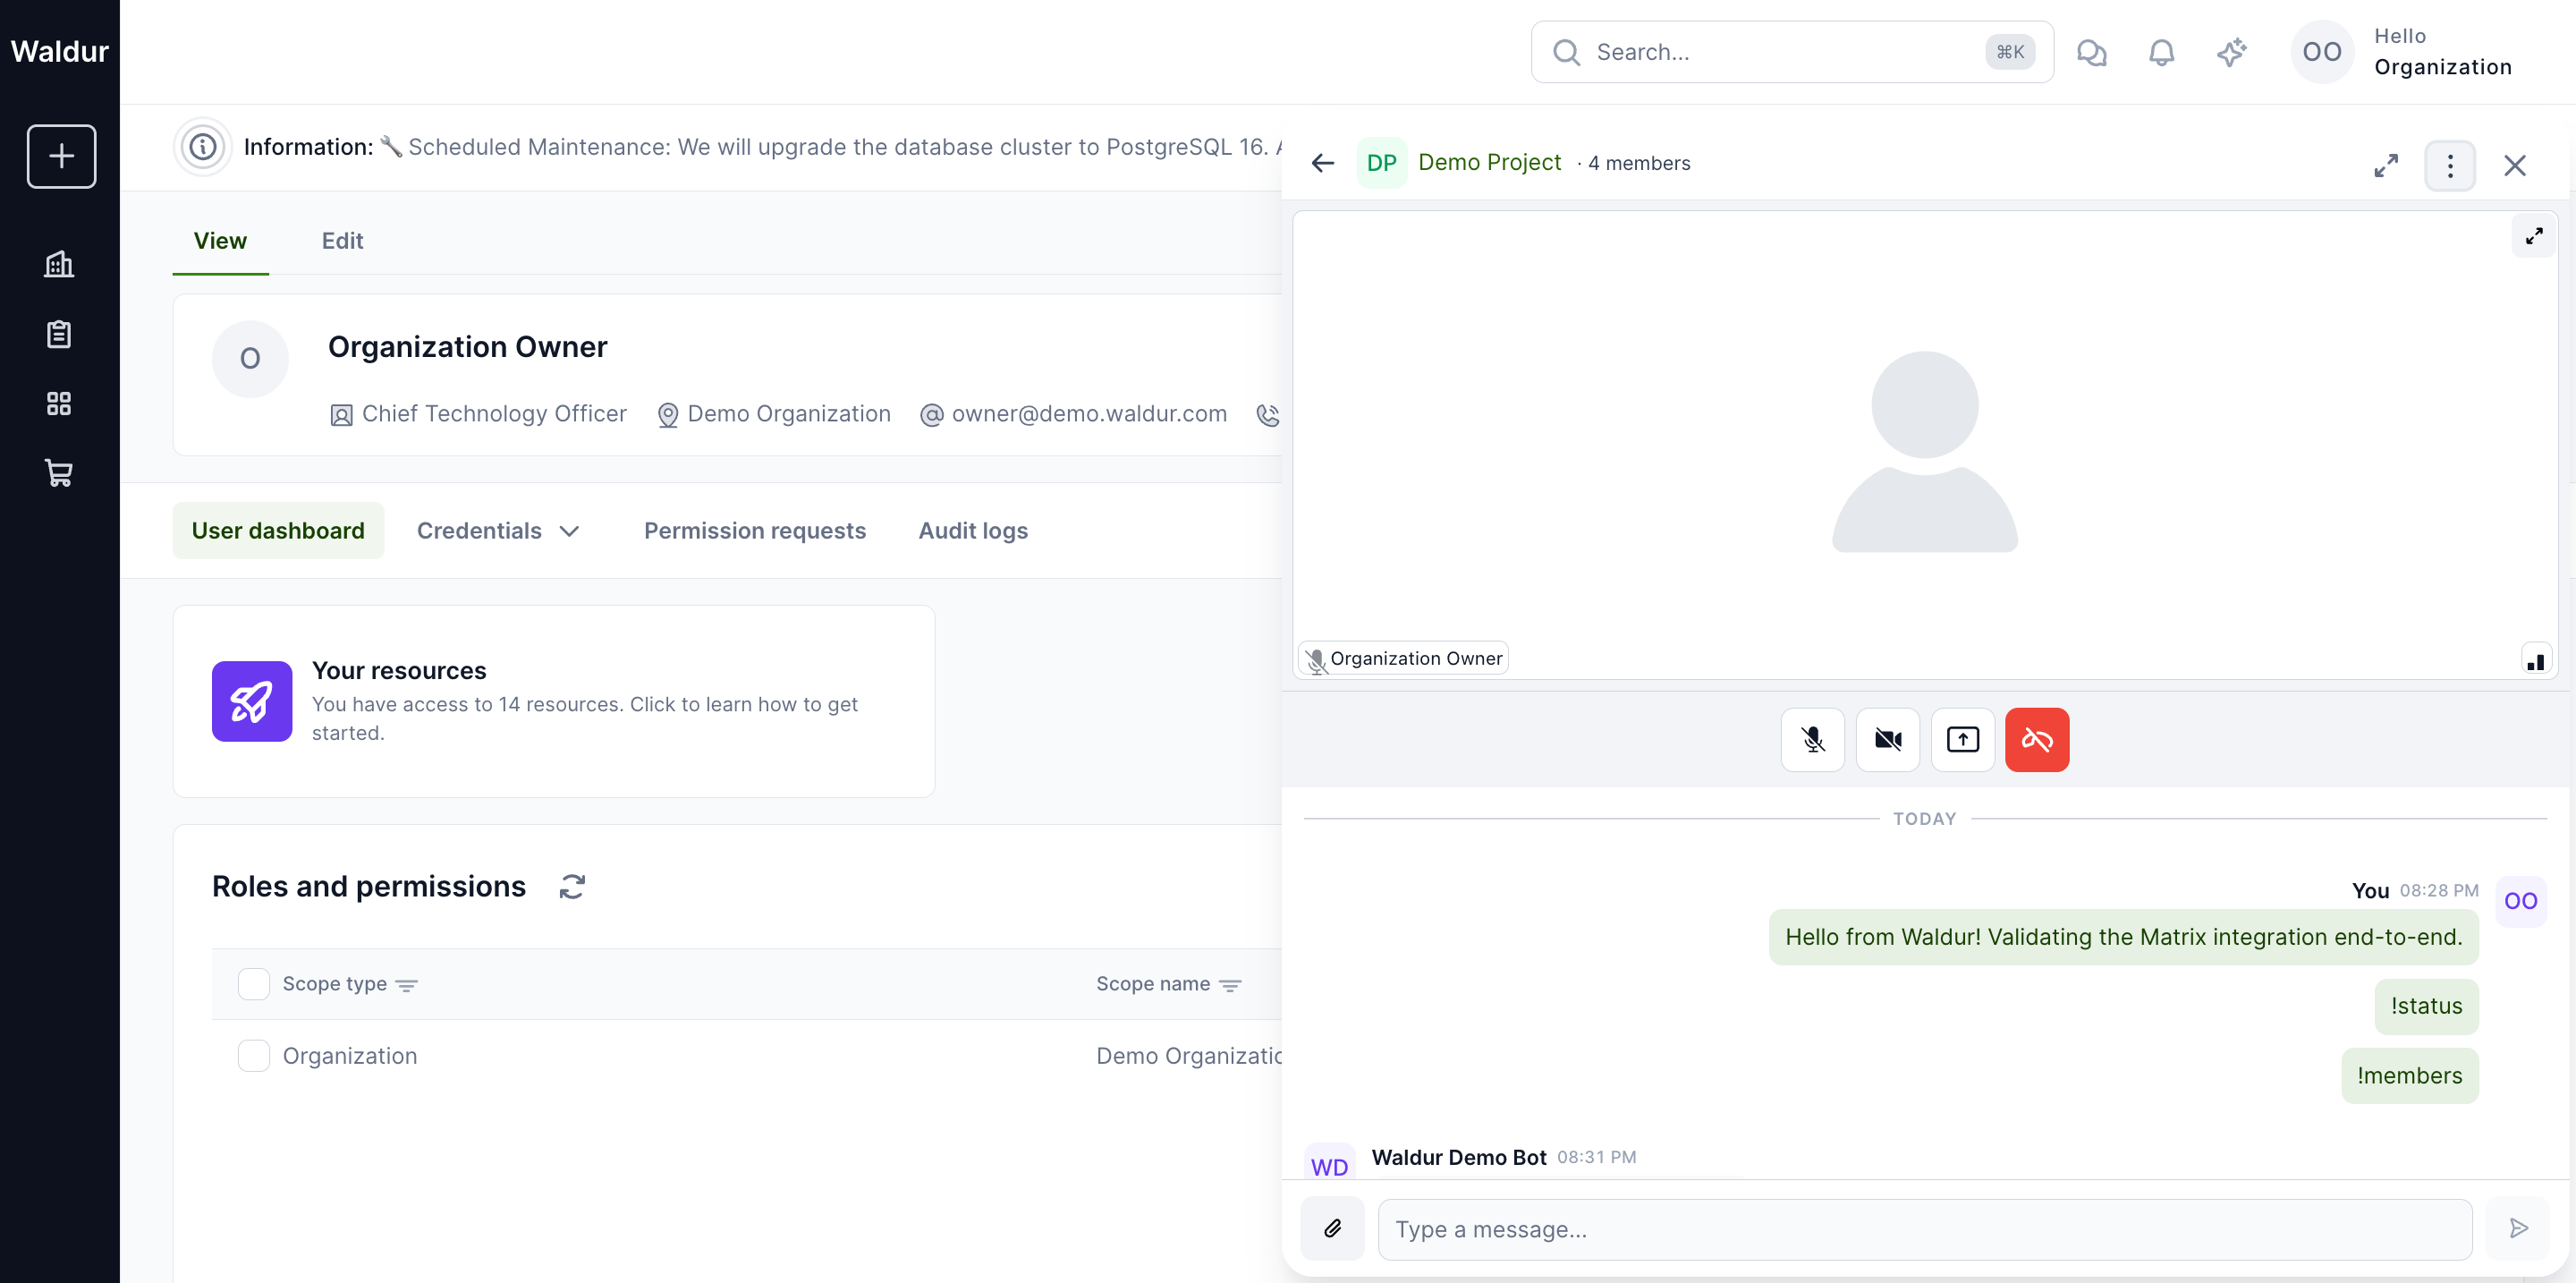Go back from Demo Project chat
The height and width of the screenshot is (1283, 2576).
tap(1322, 163)
